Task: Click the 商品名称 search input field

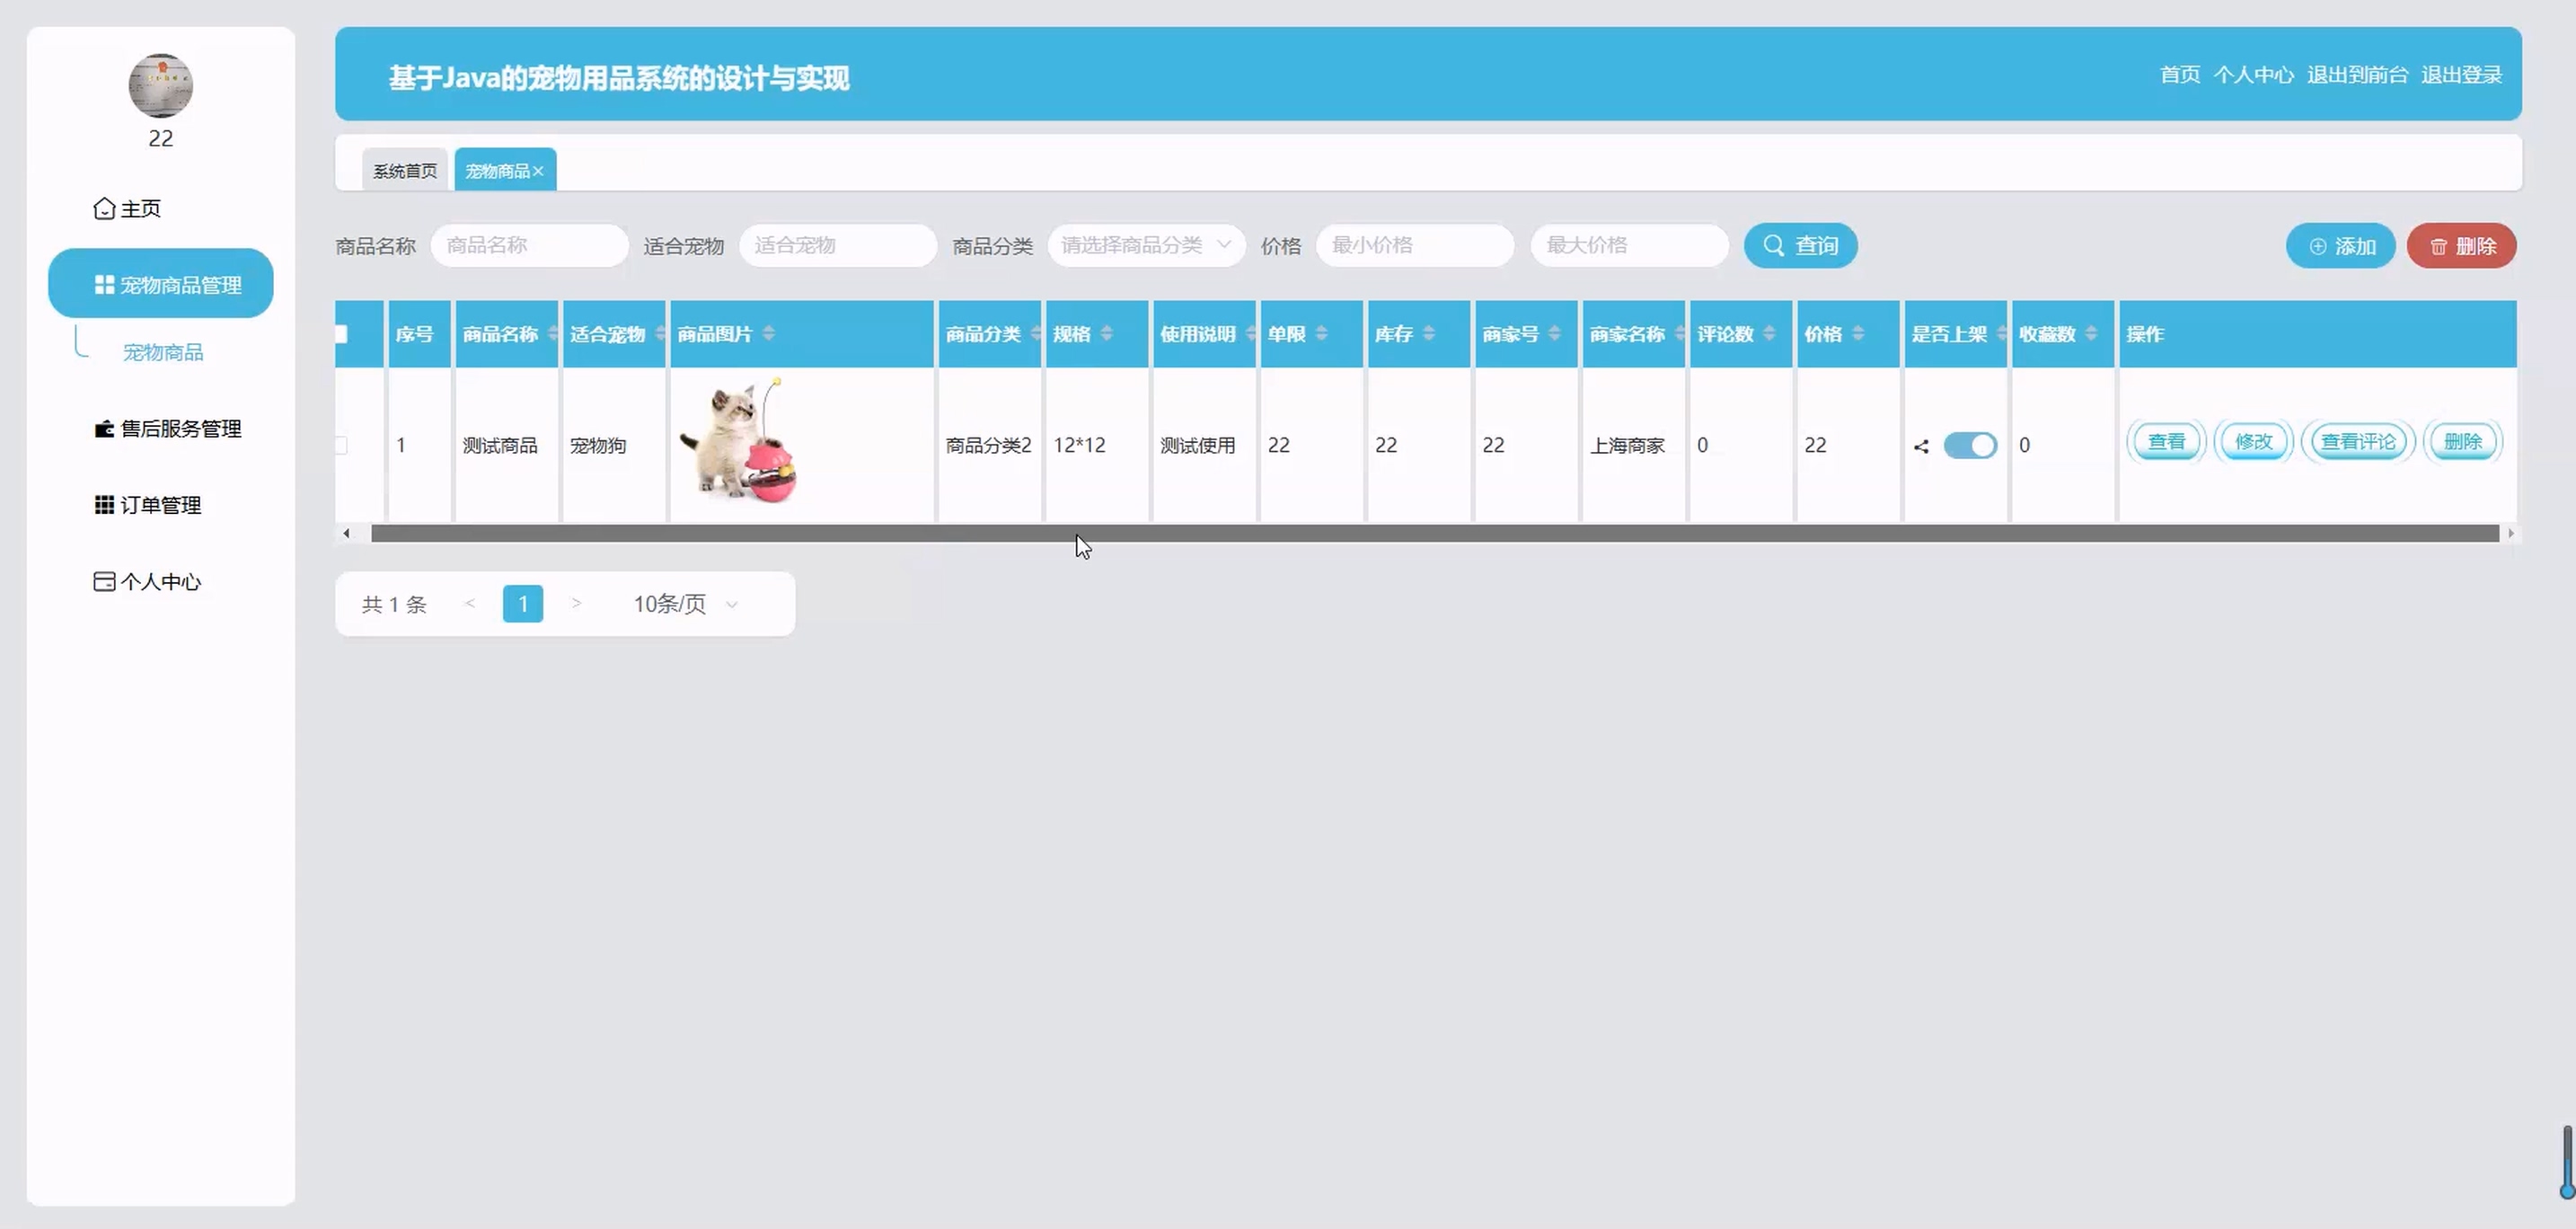Action: coord(529,245)
